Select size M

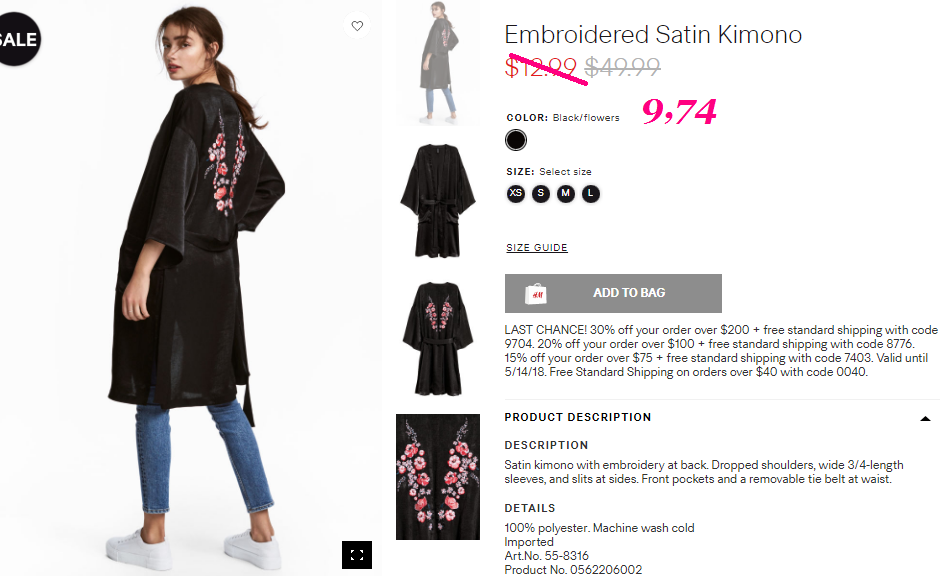(565, 194)
